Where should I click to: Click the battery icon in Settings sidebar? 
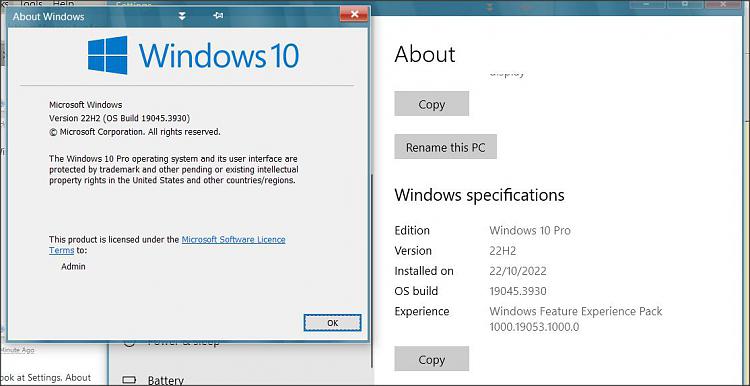click(x=129, y=380)
